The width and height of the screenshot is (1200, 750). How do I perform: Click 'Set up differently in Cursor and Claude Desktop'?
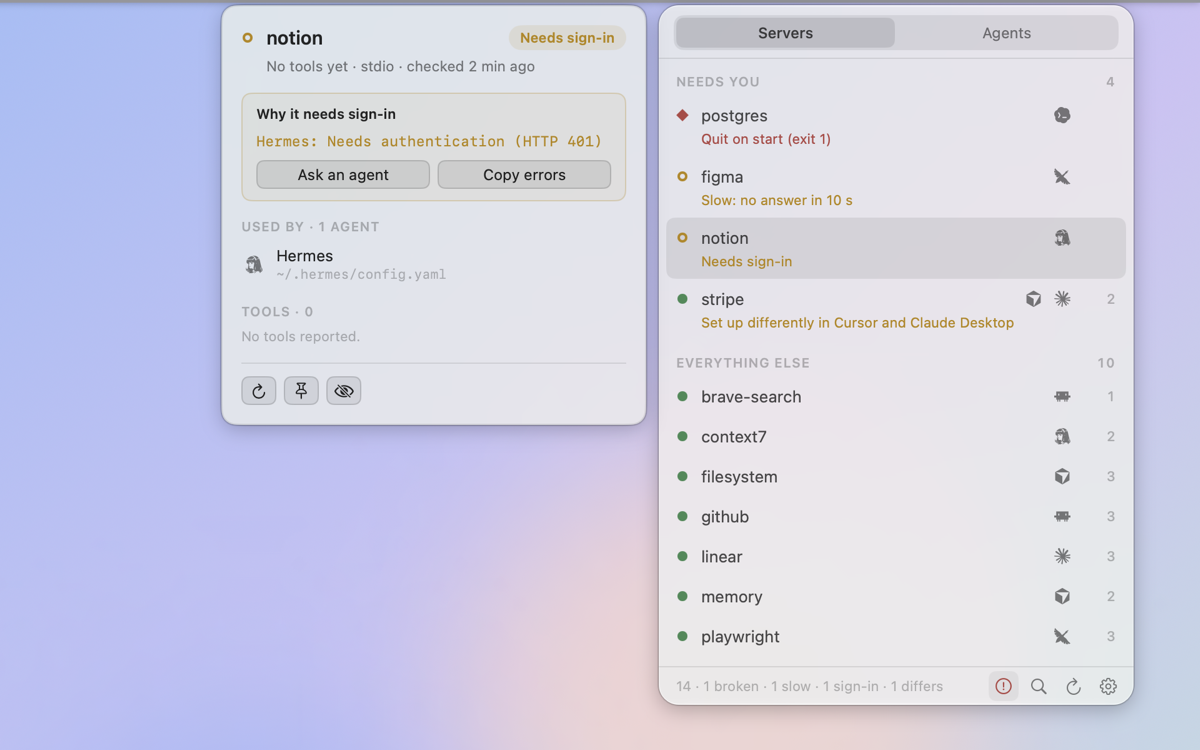tap(857, 323)
